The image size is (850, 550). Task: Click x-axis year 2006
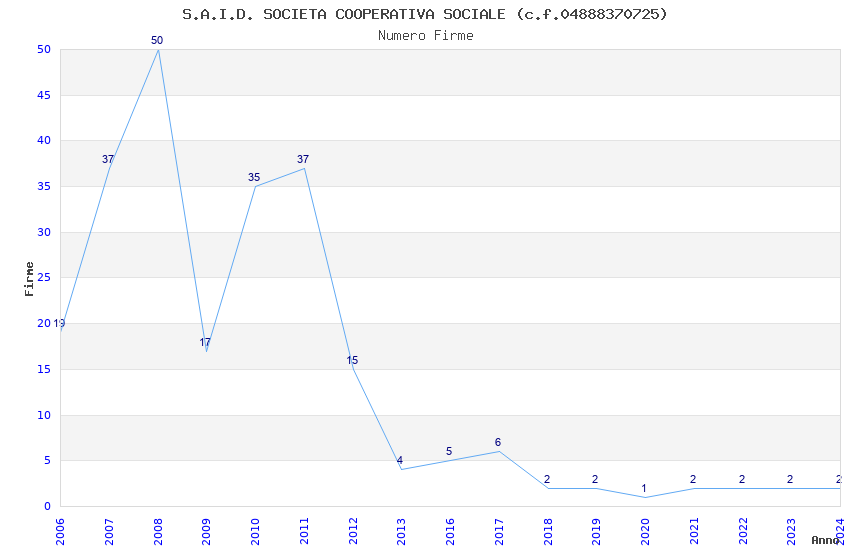(x=60, y=532)
